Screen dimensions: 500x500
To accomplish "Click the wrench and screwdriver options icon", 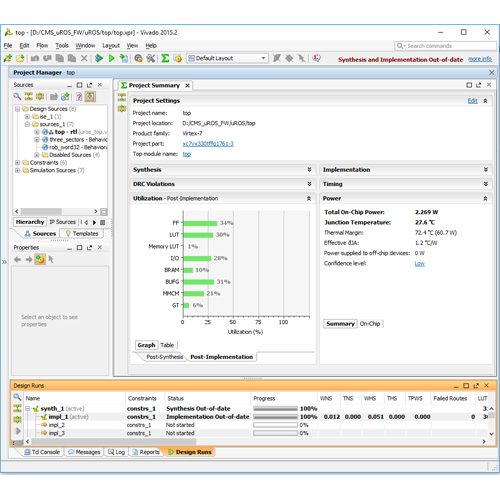I will [x=151, y=58].
